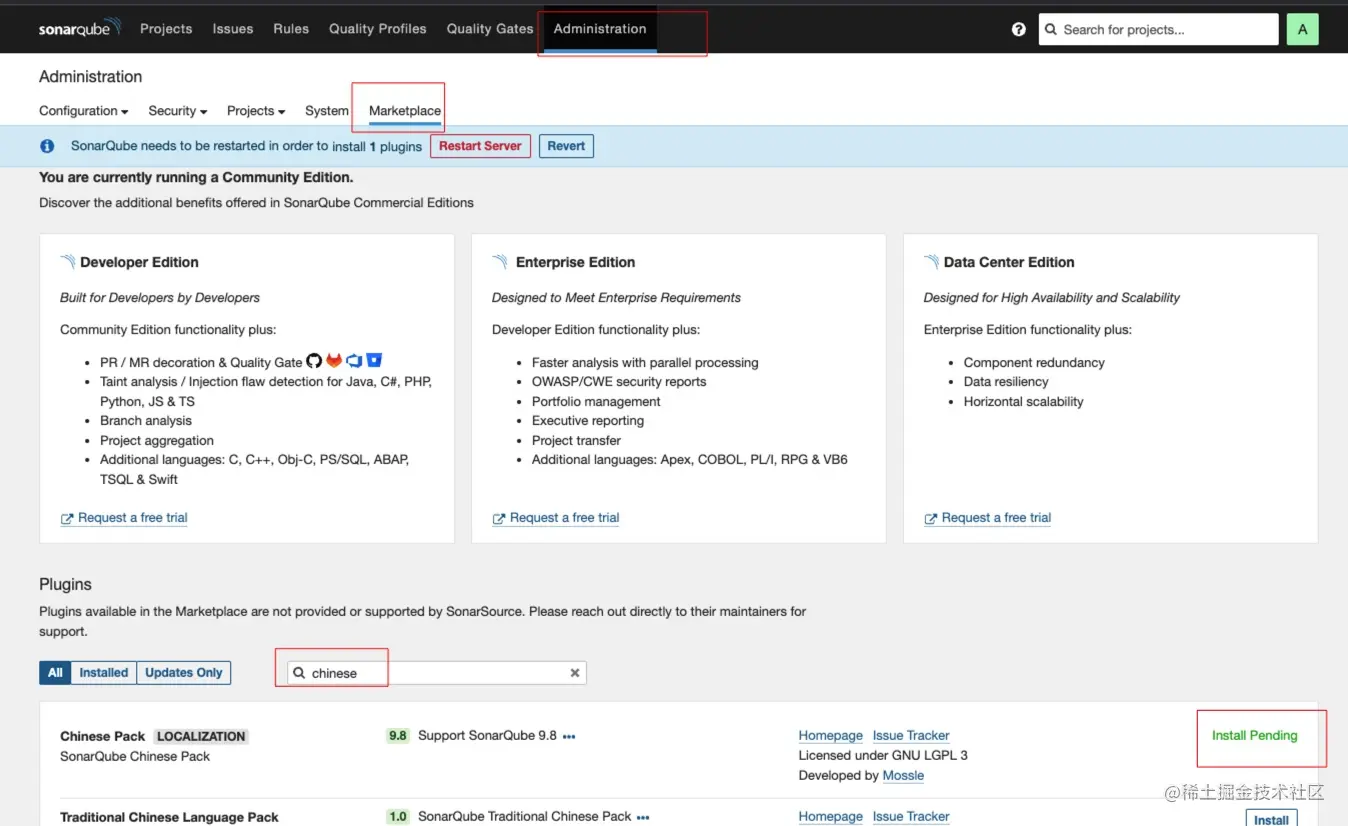Click the Restart Server button
Screen dimensions: 1348x826
(x=480, y=146)
